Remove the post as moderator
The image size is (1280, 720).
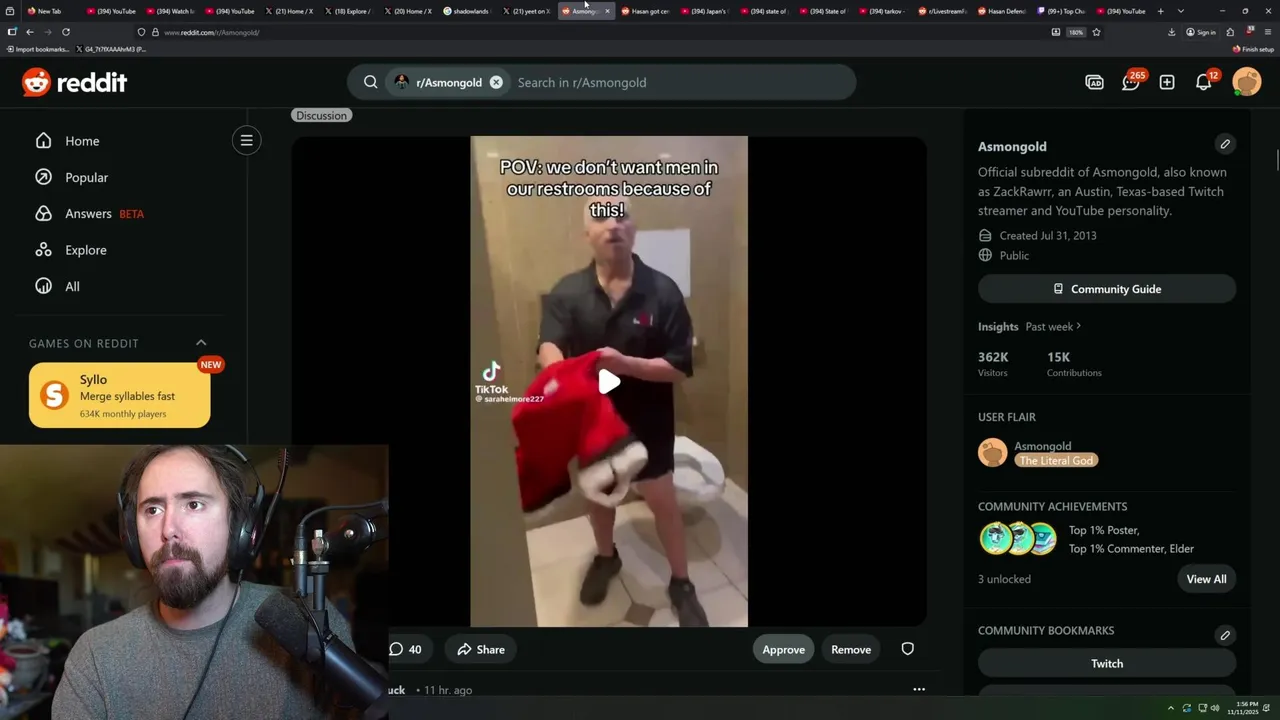[851, 649]
